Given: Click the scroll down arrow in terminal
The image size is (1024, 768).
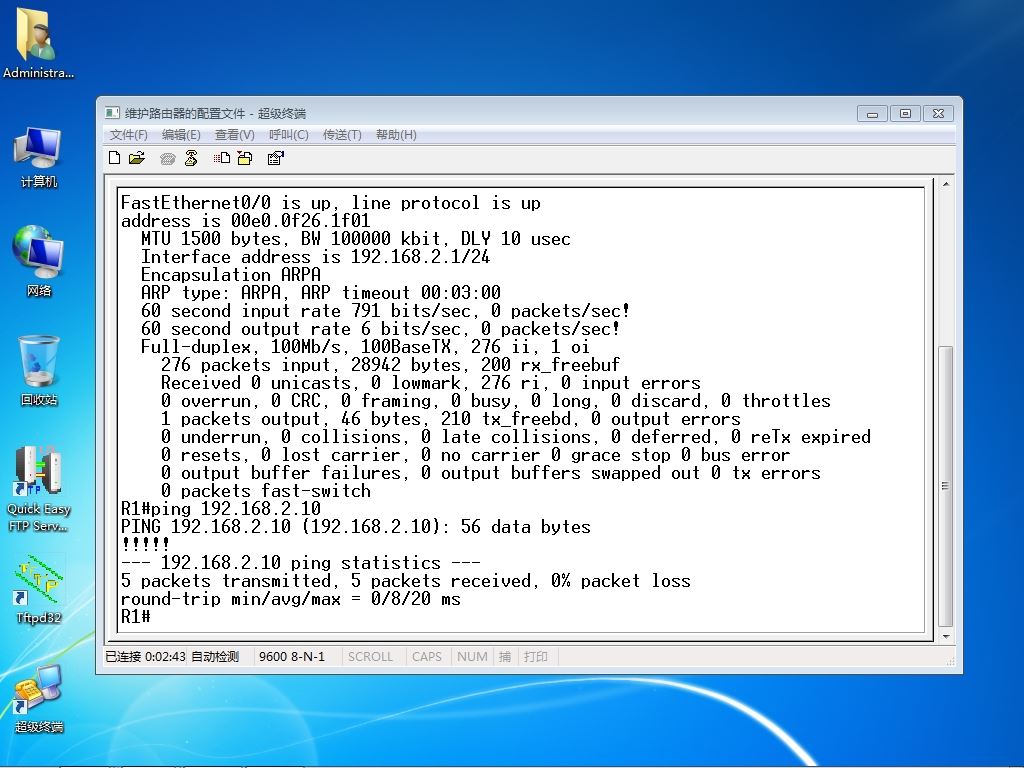Looking at the screenshot, I should point(945,636).
